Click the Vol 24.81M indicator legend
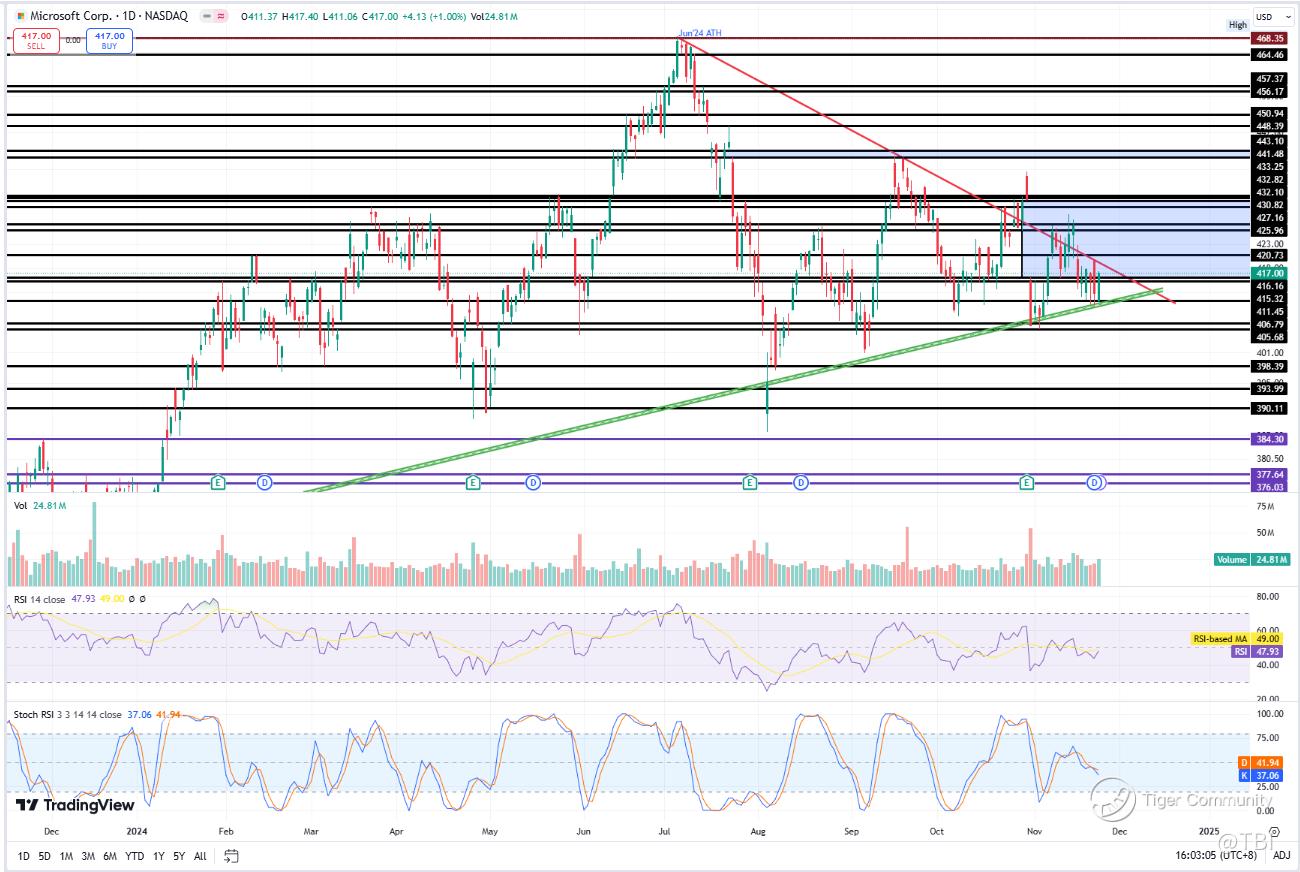Screen dimensions: 1300x872 [40, 506]
